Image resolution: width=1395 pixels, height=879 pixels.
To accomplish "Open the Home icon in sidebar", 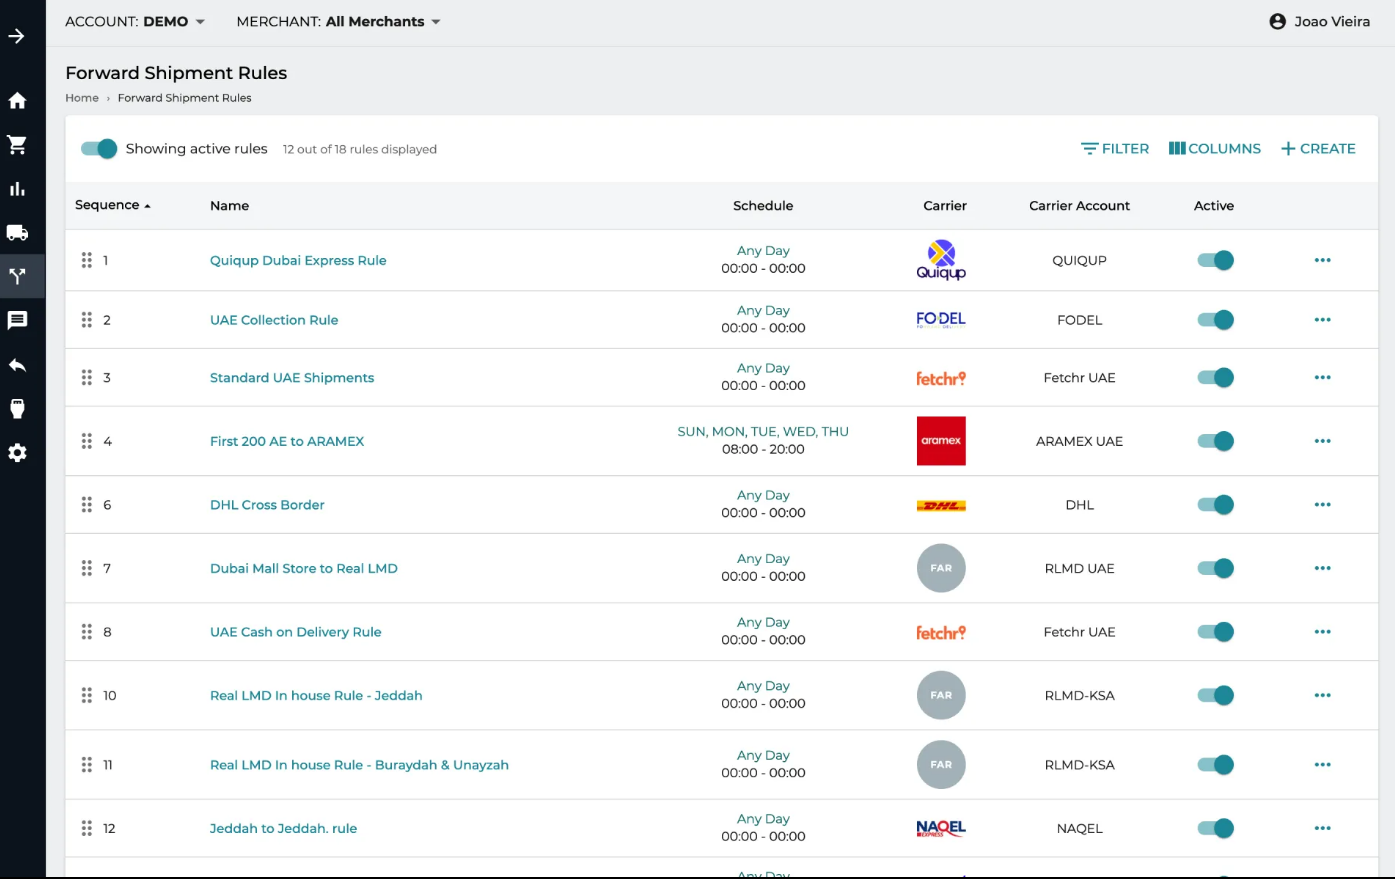I will click(x=17, y=101).
